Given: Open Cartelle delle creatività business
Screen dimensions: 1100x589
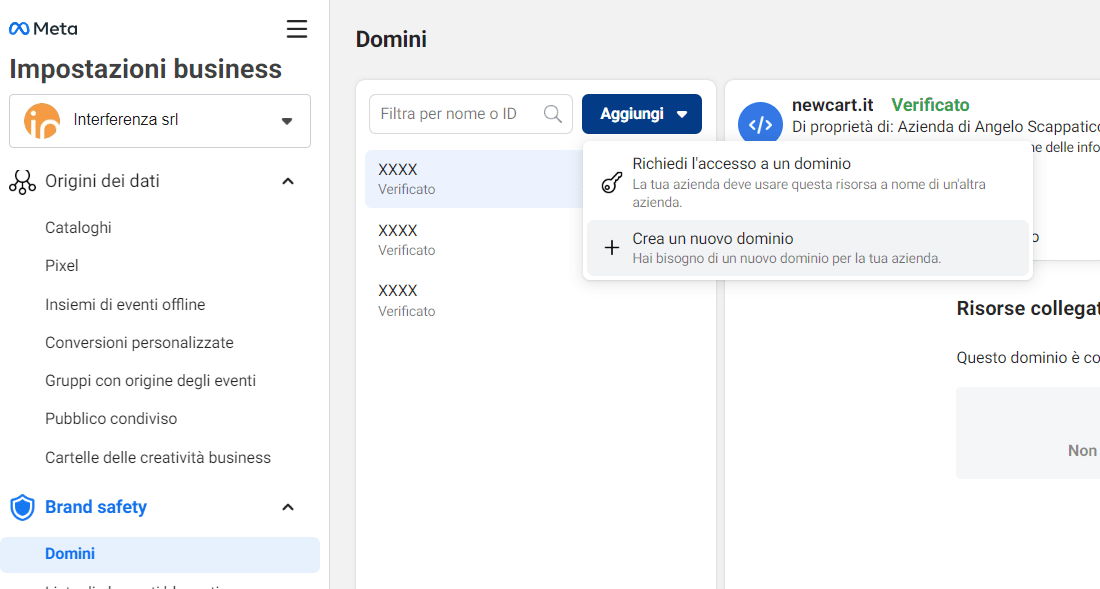Looking at the screenshot, I should (158, 458).
